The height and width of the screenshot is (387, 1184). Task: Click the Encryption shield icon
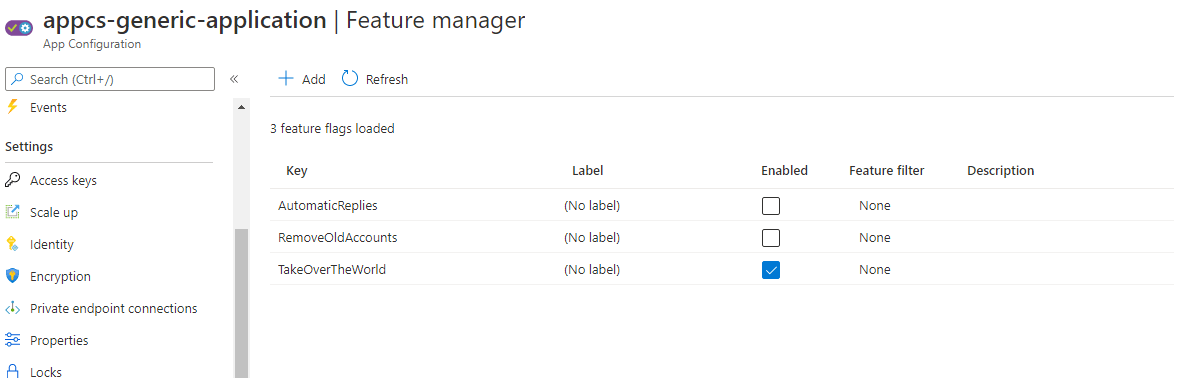tap(12, 276)
